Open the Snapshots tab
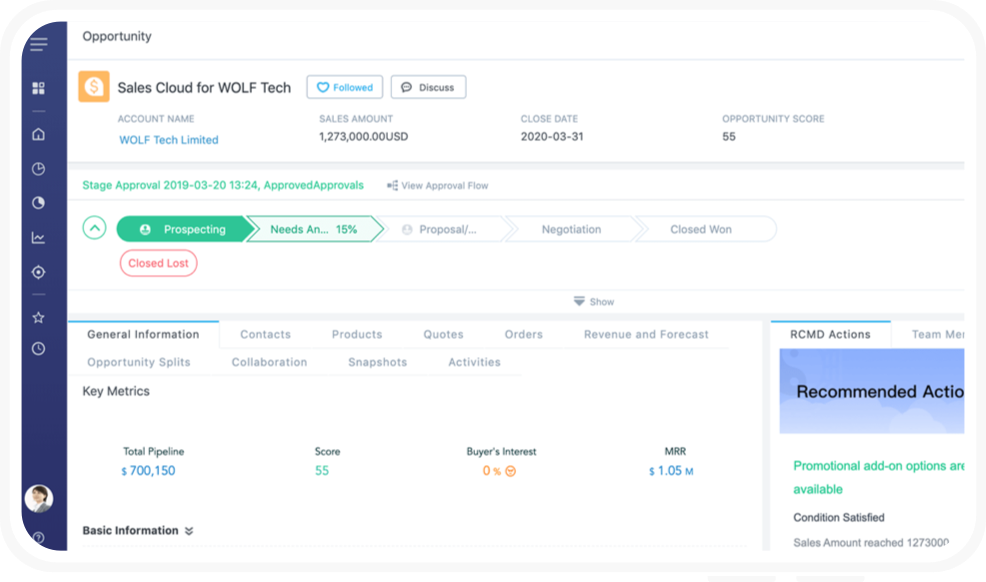 (378, 362)
